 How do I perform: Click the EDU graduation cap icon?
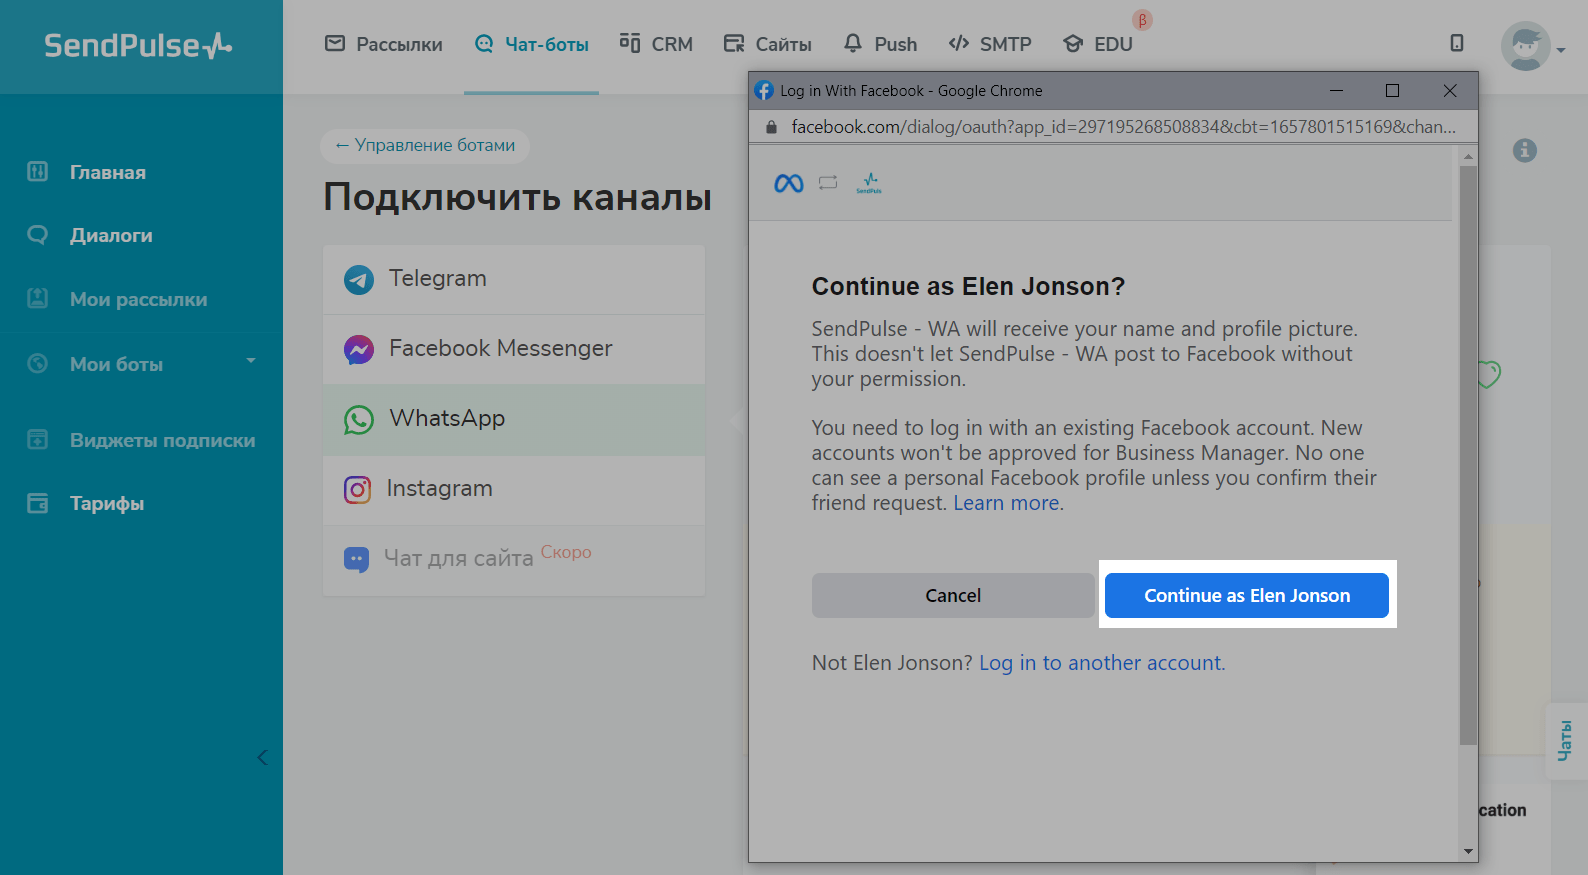tap(1073, 43)
